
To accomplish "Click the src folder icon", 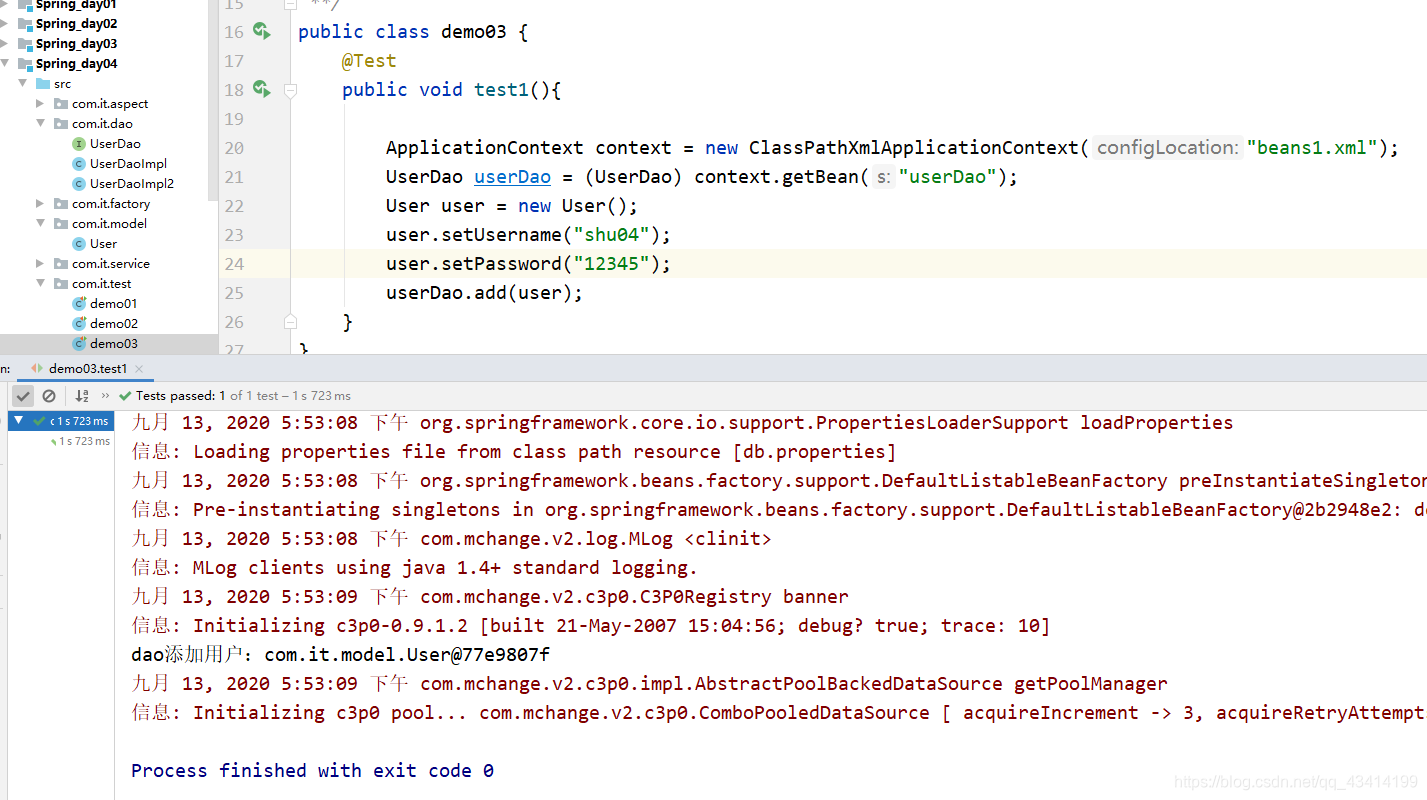I will (43, 83).
